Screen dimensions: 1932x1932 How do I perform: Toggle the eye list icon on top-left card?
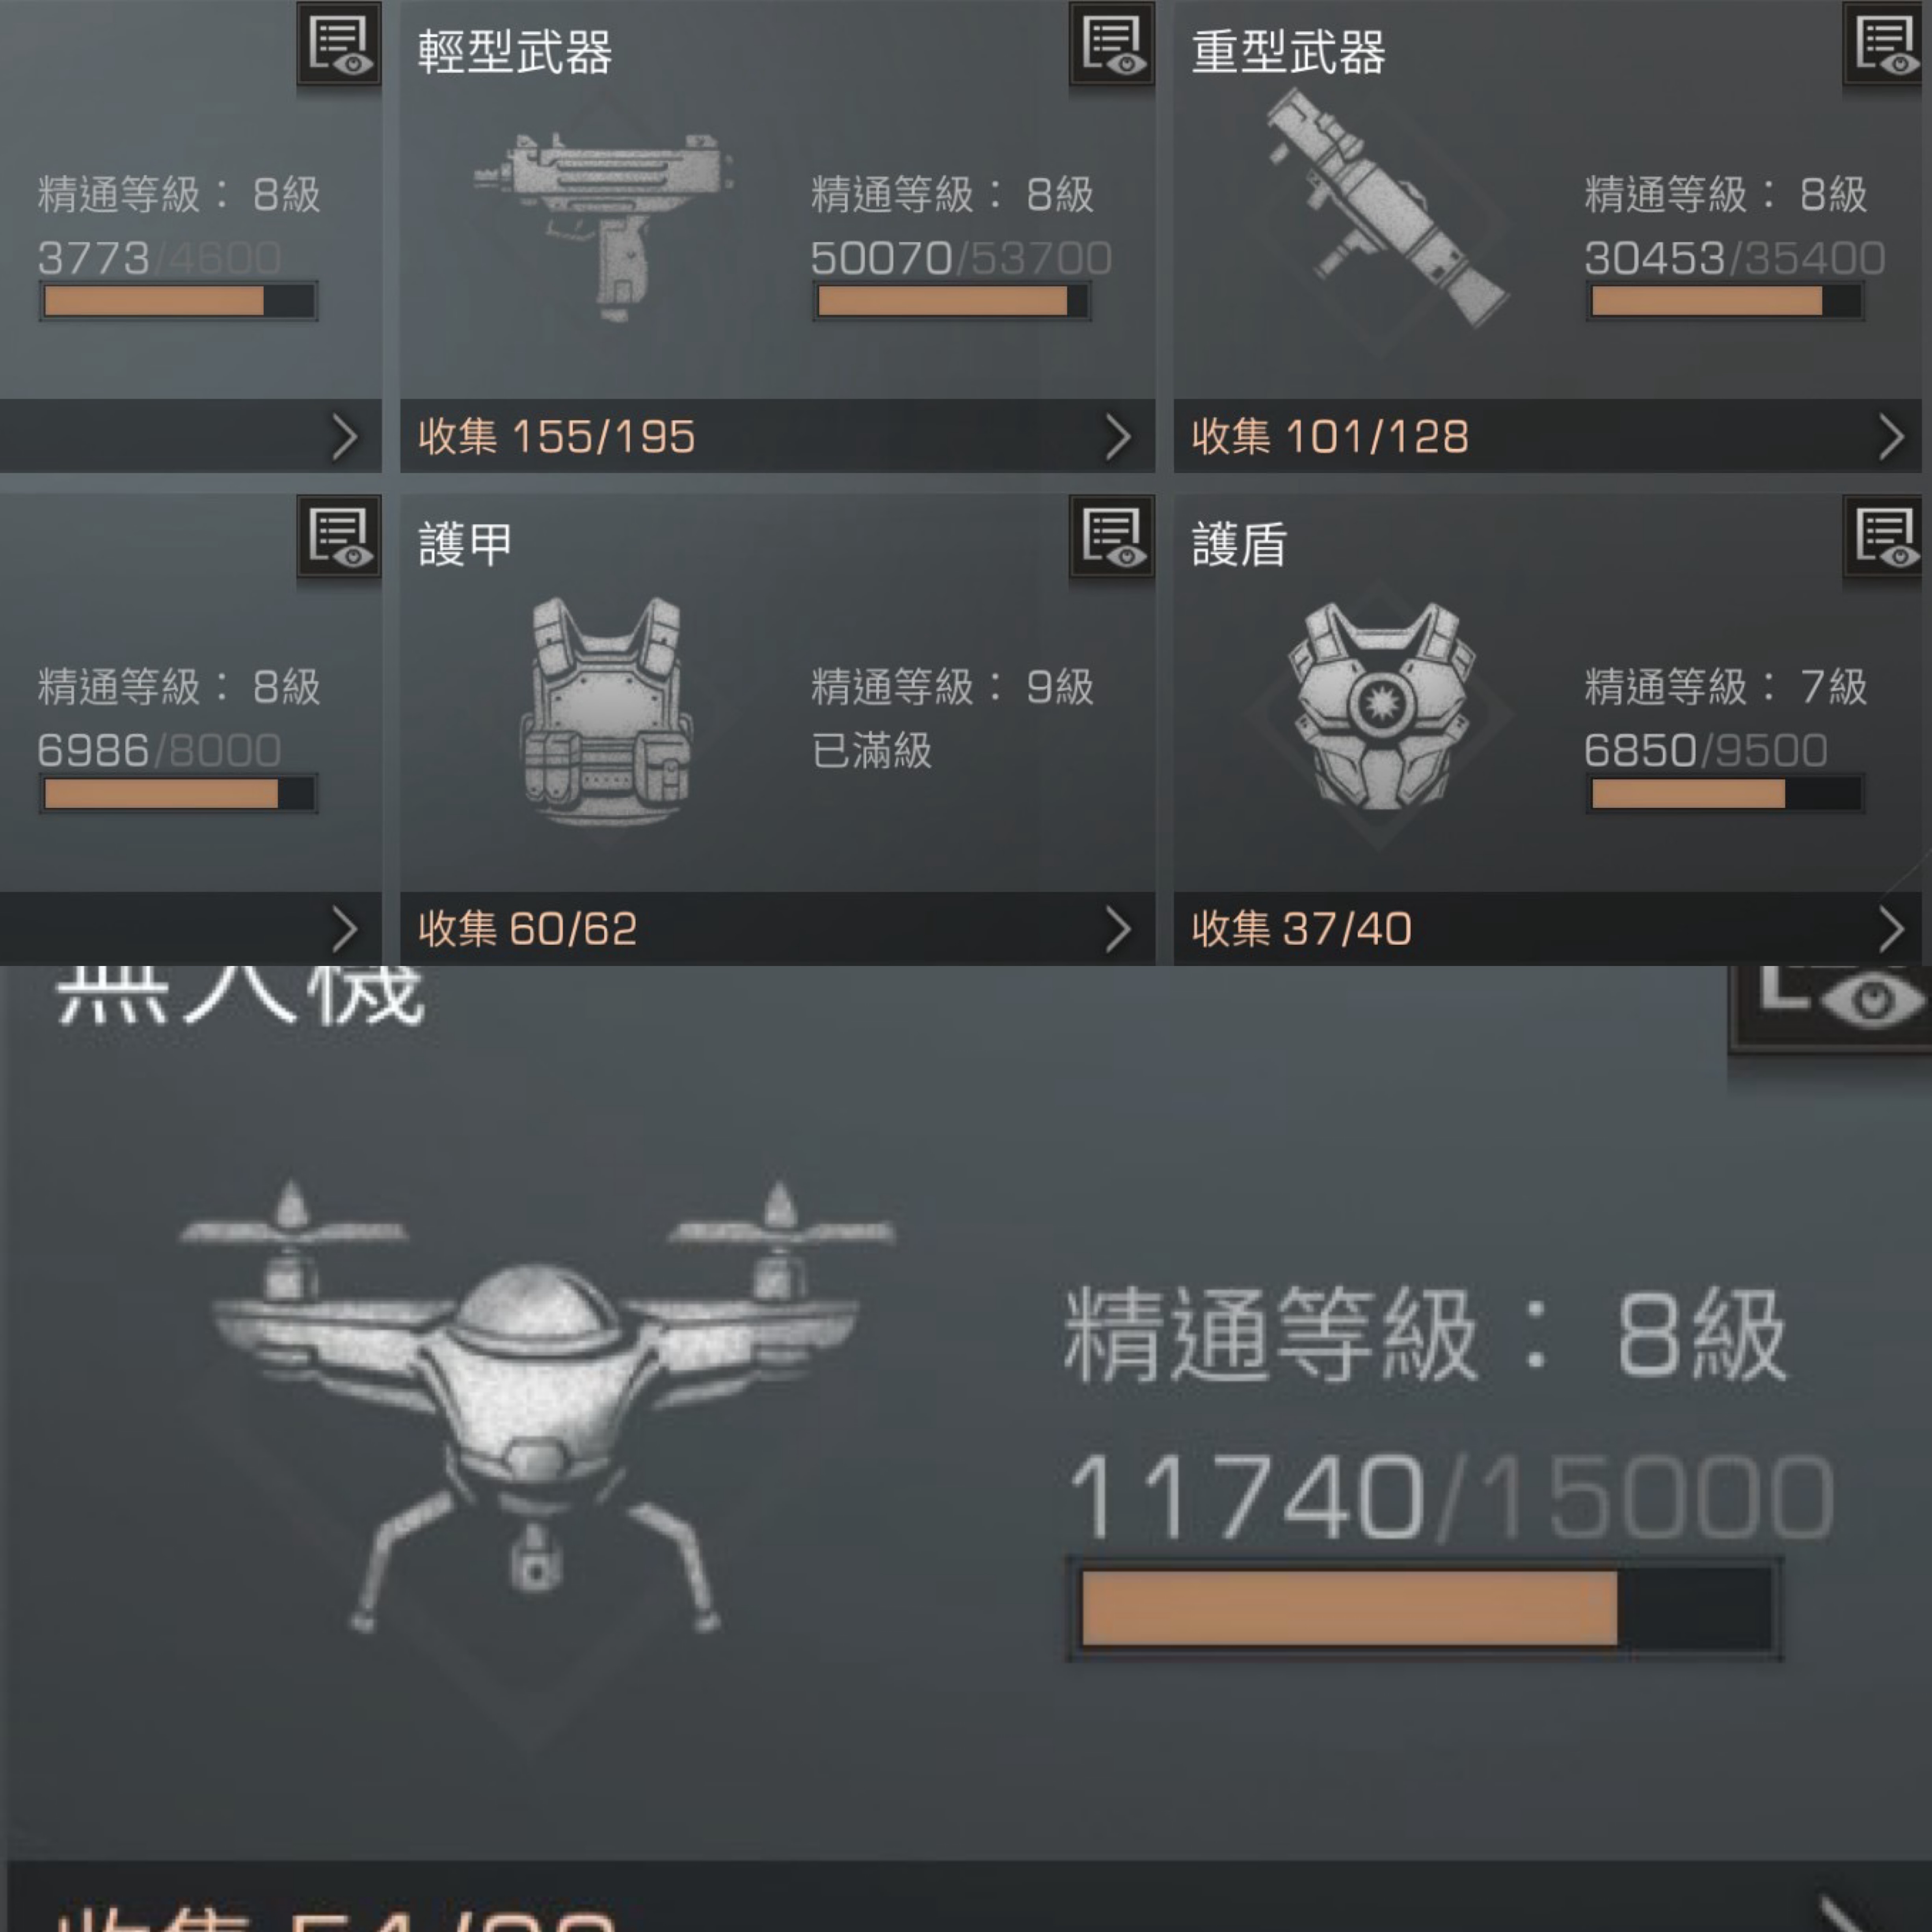(339, 45)
